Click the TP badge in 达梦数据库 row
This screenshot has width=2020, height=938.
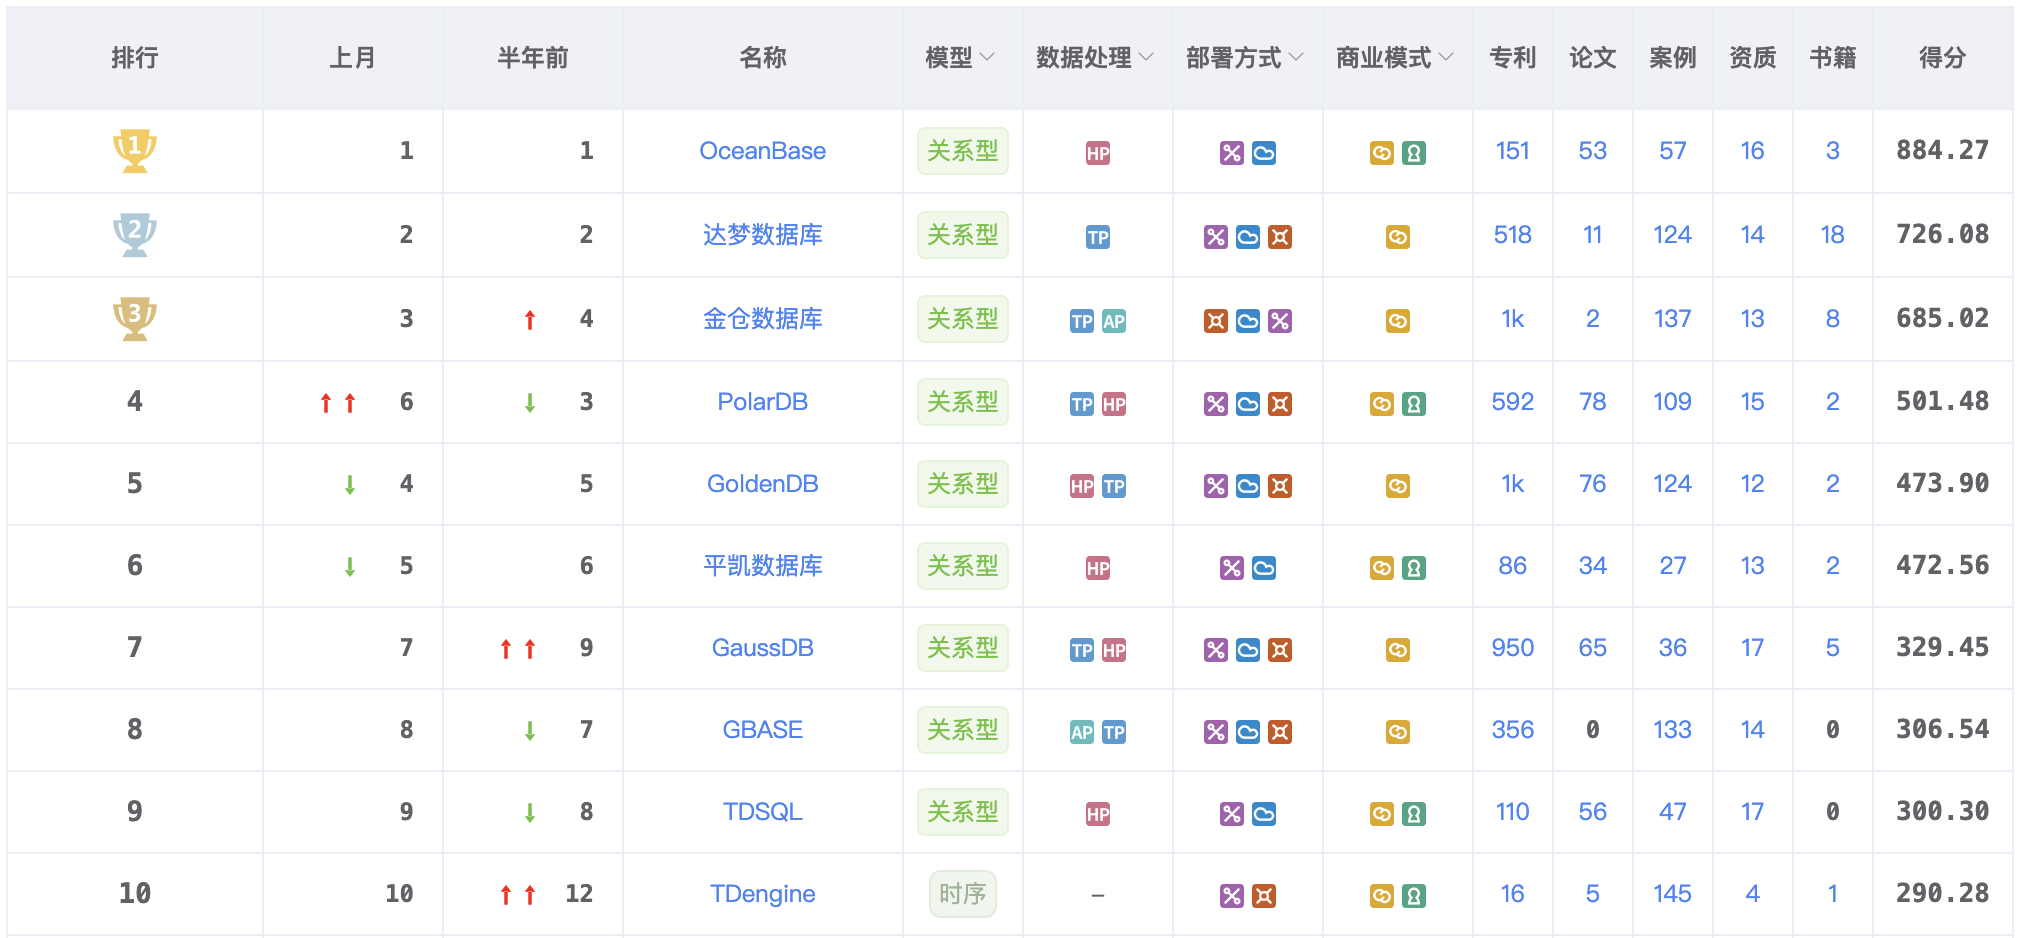coord(1098,237)
